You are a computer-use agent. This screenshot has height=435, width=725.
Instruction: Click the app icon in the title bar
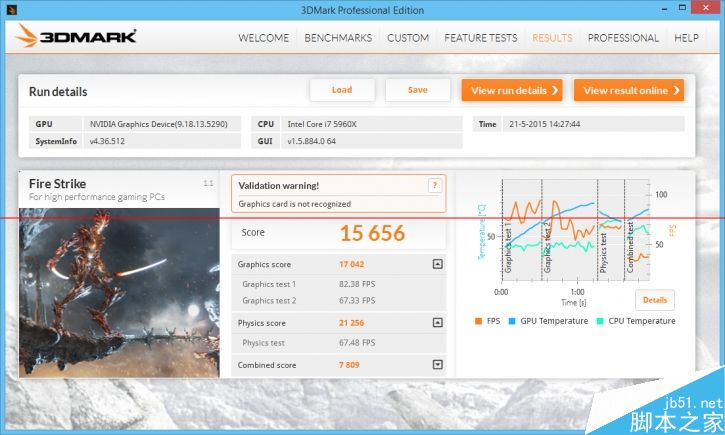tap(11, 10)
